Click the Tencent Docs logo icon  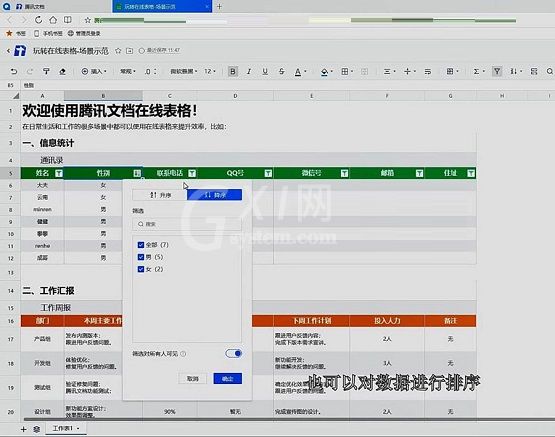tap(20, 51)
